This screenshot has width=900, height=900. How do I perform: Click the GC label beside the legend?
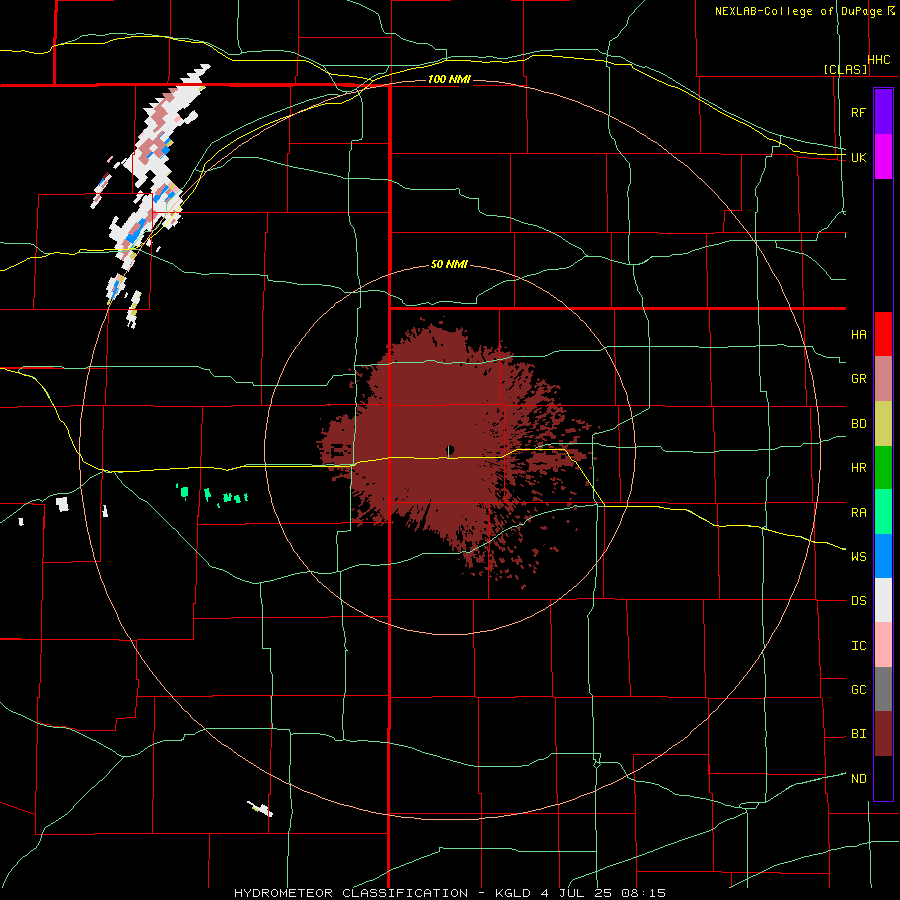[x=858, y=689]
